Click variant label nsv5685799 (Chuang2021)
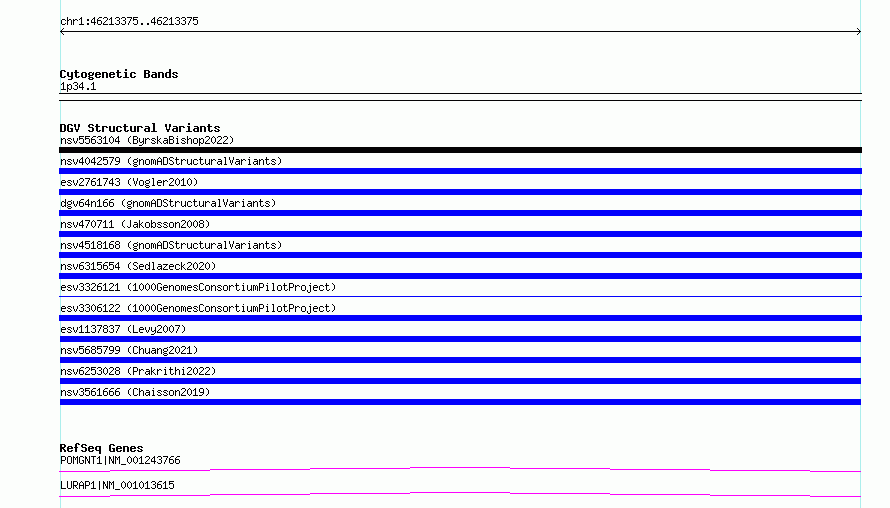 click(x=129, y=350)
